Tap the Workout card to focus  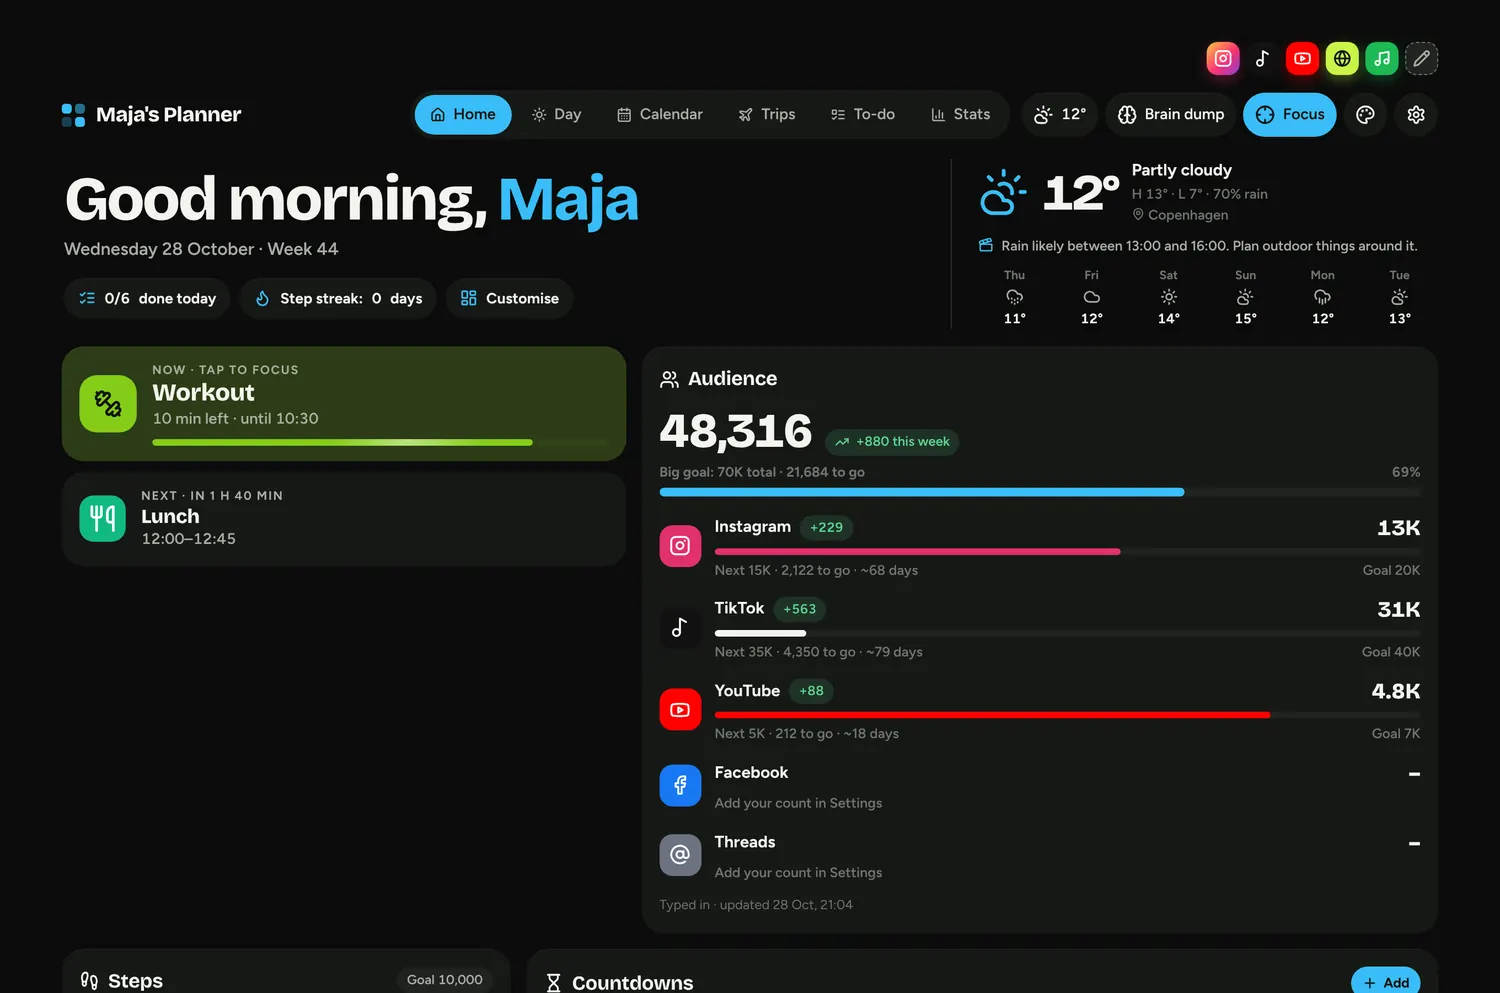pyautogui.click(x=344, y=404)
